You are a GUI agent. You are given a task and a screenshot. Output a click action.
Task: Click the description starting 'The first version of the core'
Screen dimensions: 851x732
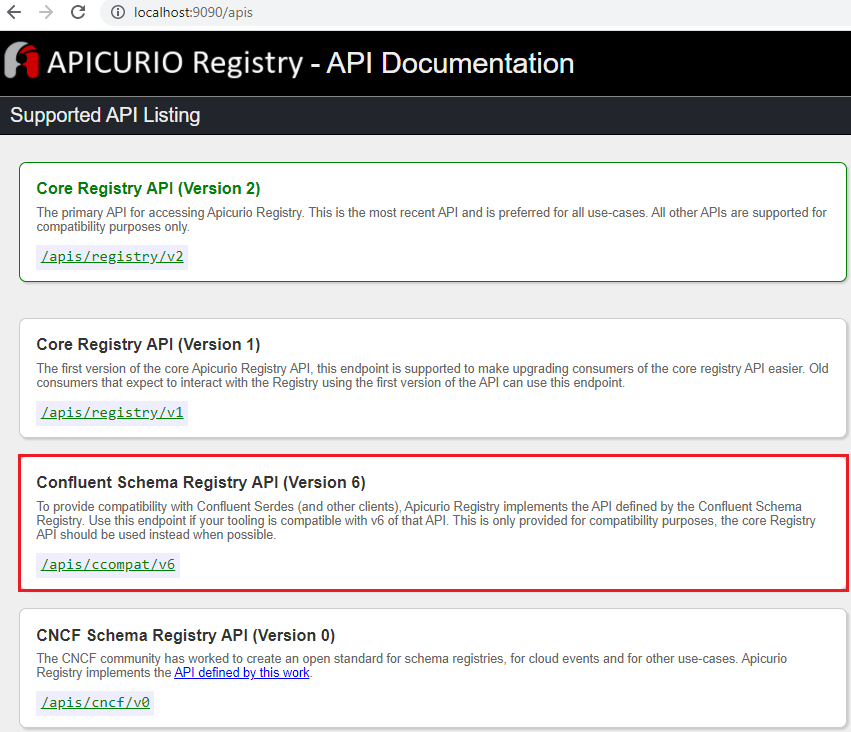point(433,375)
